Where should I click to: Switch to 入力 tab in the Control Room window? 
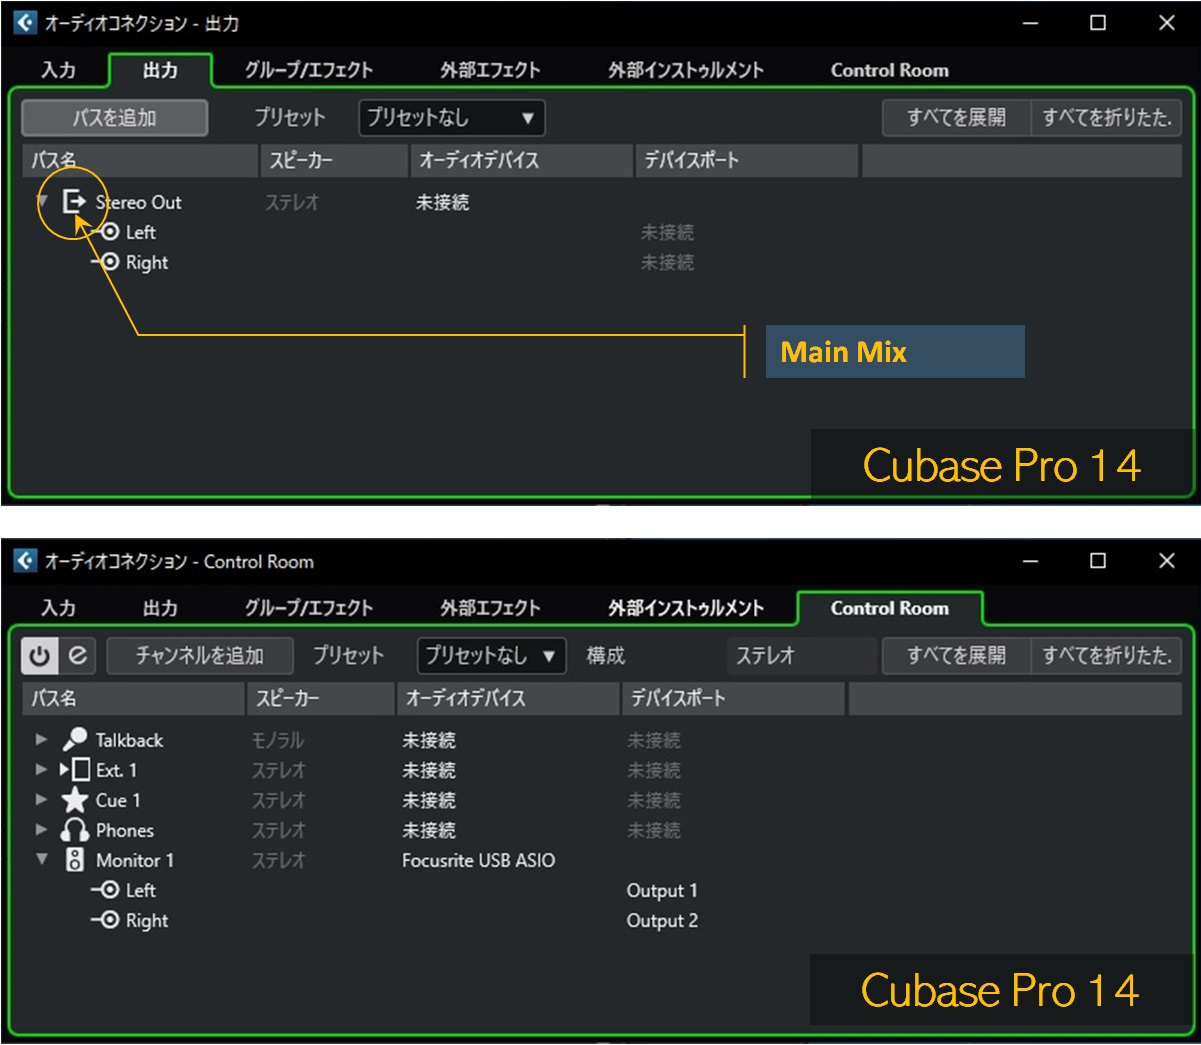(x=59, y=608)
